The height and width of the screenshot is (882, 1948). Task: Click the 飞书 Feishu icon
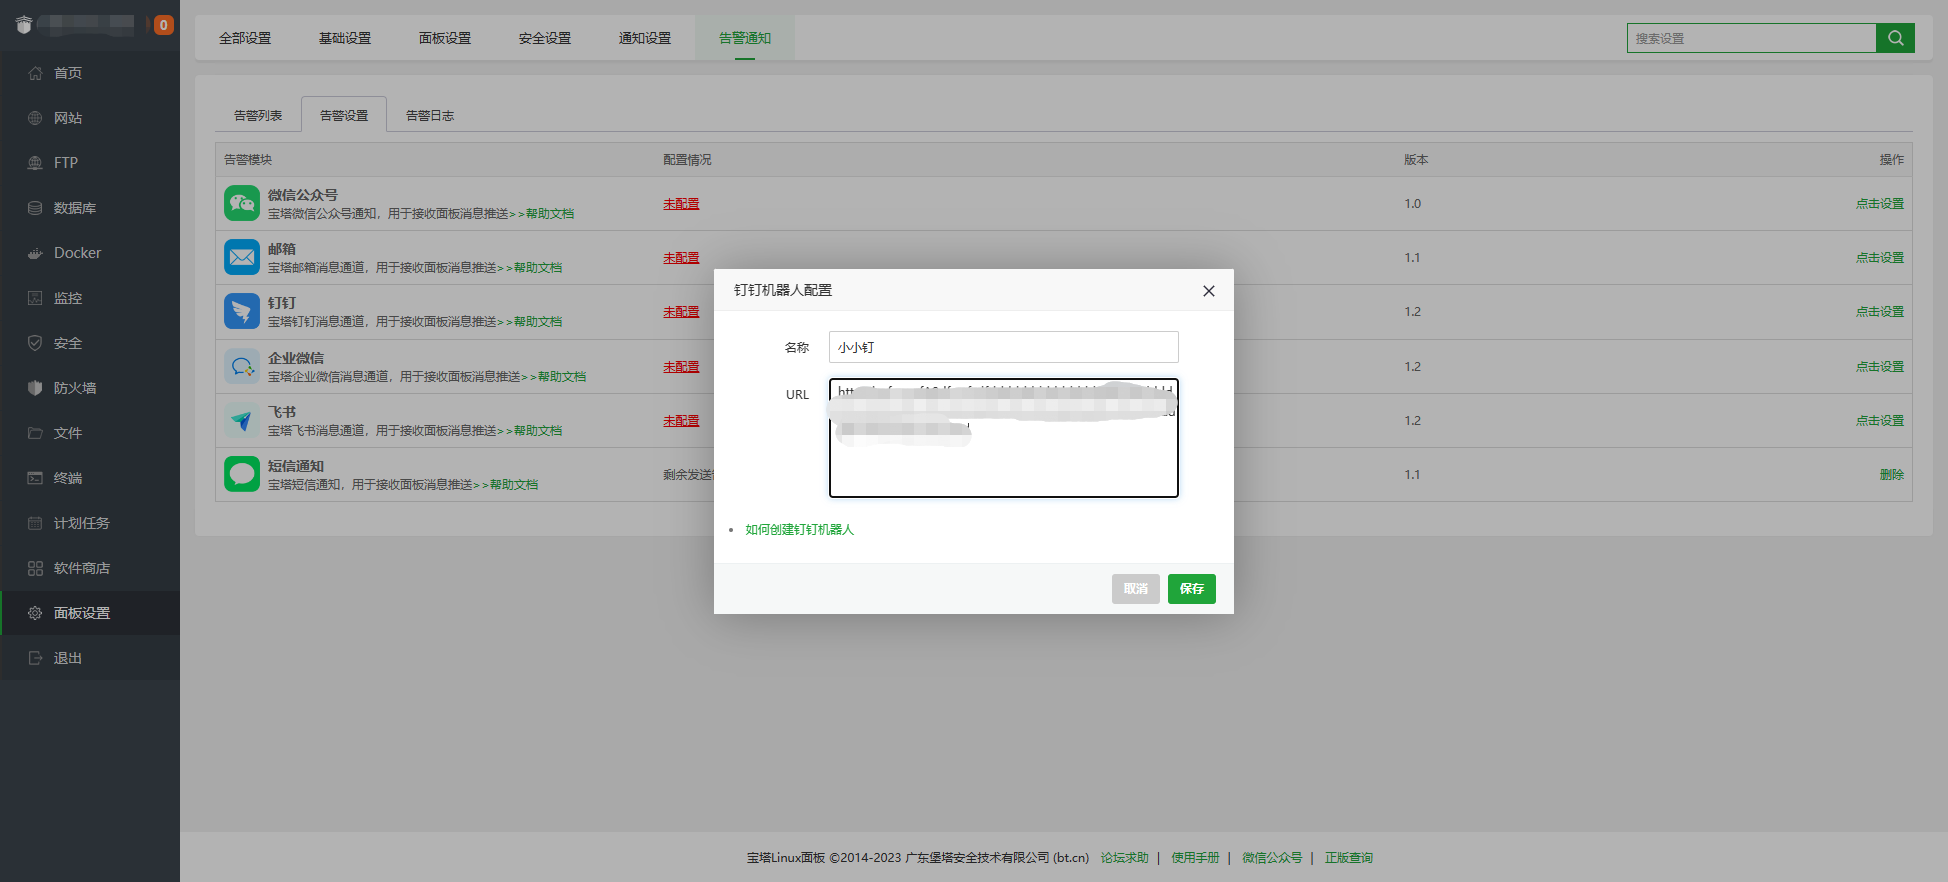(242, 420)
